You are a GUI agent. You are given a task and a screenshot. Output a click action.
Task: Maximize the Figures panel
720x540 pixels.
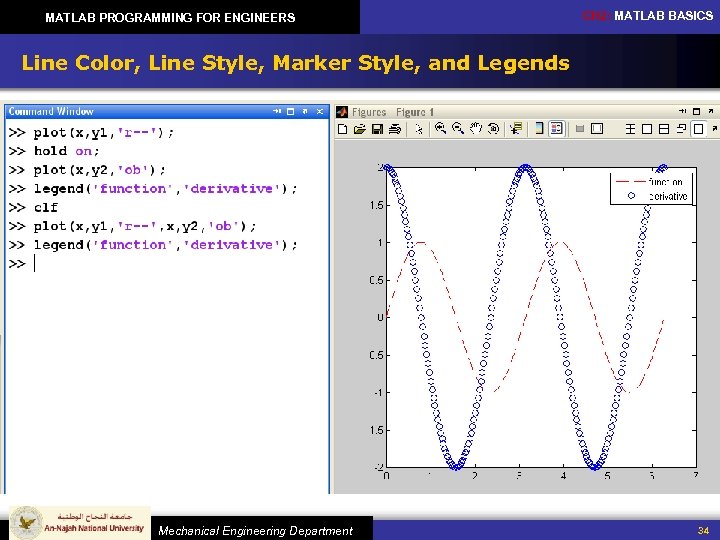point(697,112)
